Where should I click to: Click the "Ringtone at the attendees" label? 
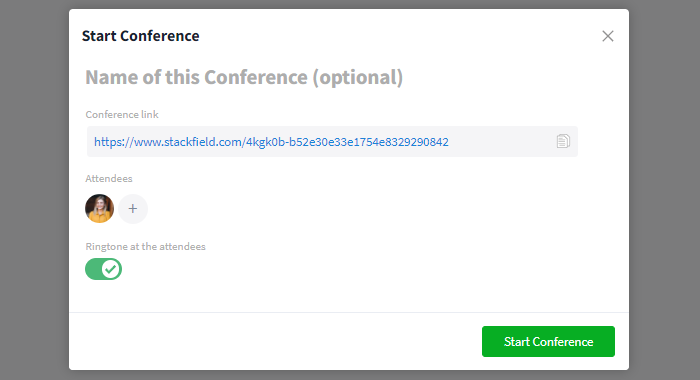coord(146,246)
